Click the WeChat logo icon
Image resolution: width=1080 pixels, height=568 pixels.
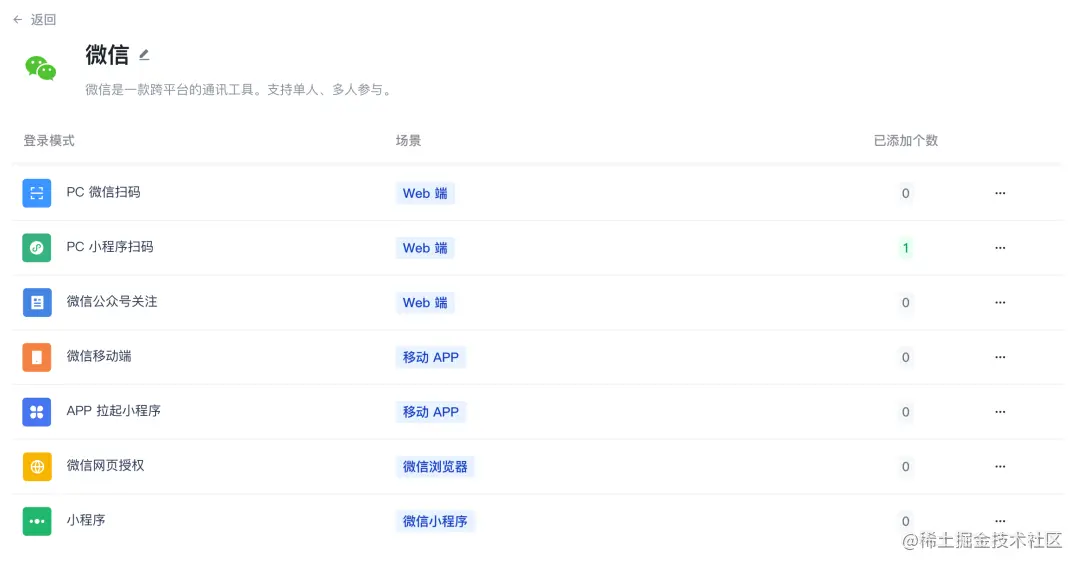point(41,68)
